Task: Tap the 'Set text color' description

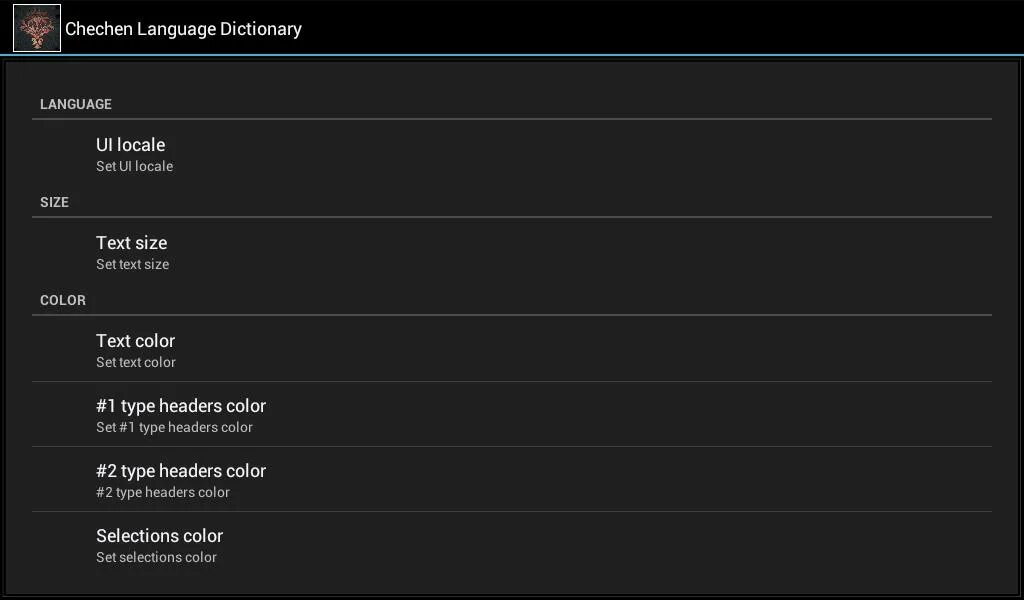Action: (136, 363)
